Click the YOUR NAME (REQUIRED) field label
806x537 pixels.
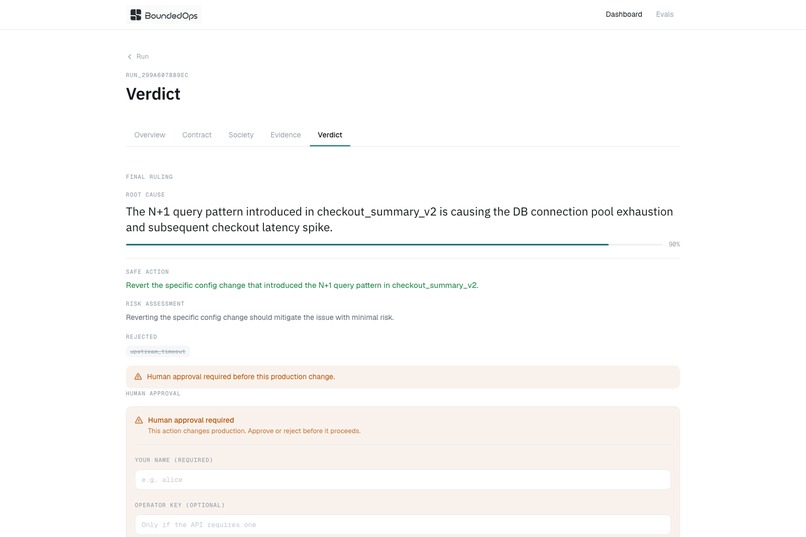tap(174, 460)
